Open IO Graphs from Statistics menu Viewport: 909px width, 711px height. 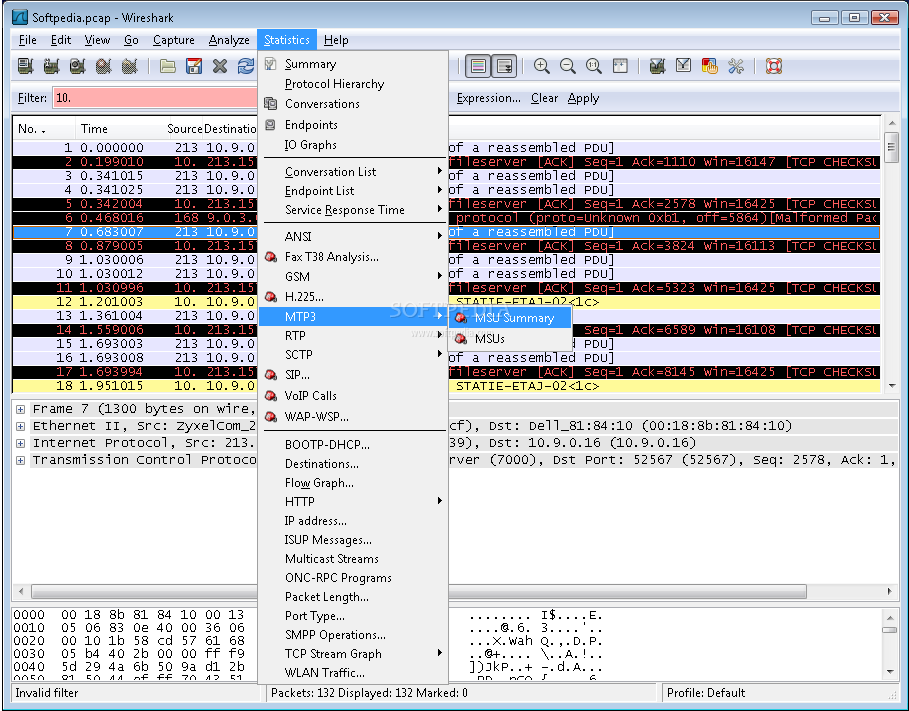(x=352, y=145)
